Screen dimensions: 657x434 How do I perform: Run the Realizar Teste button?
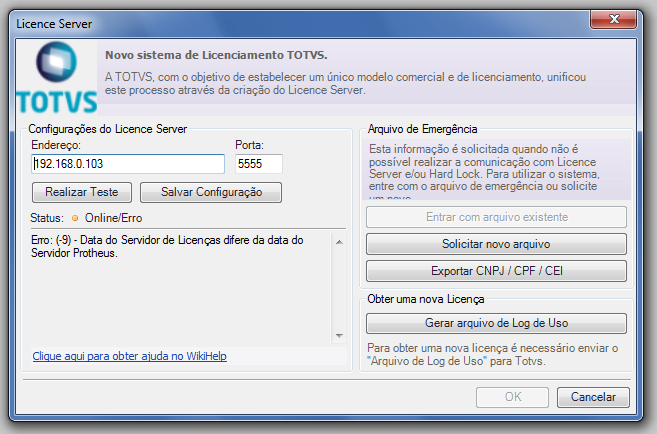82,192
